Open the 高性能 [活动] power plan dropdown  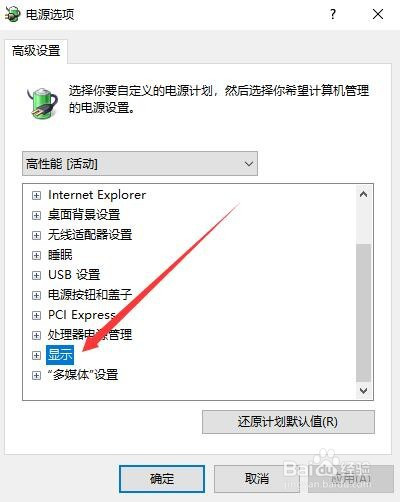coord(140,164)
